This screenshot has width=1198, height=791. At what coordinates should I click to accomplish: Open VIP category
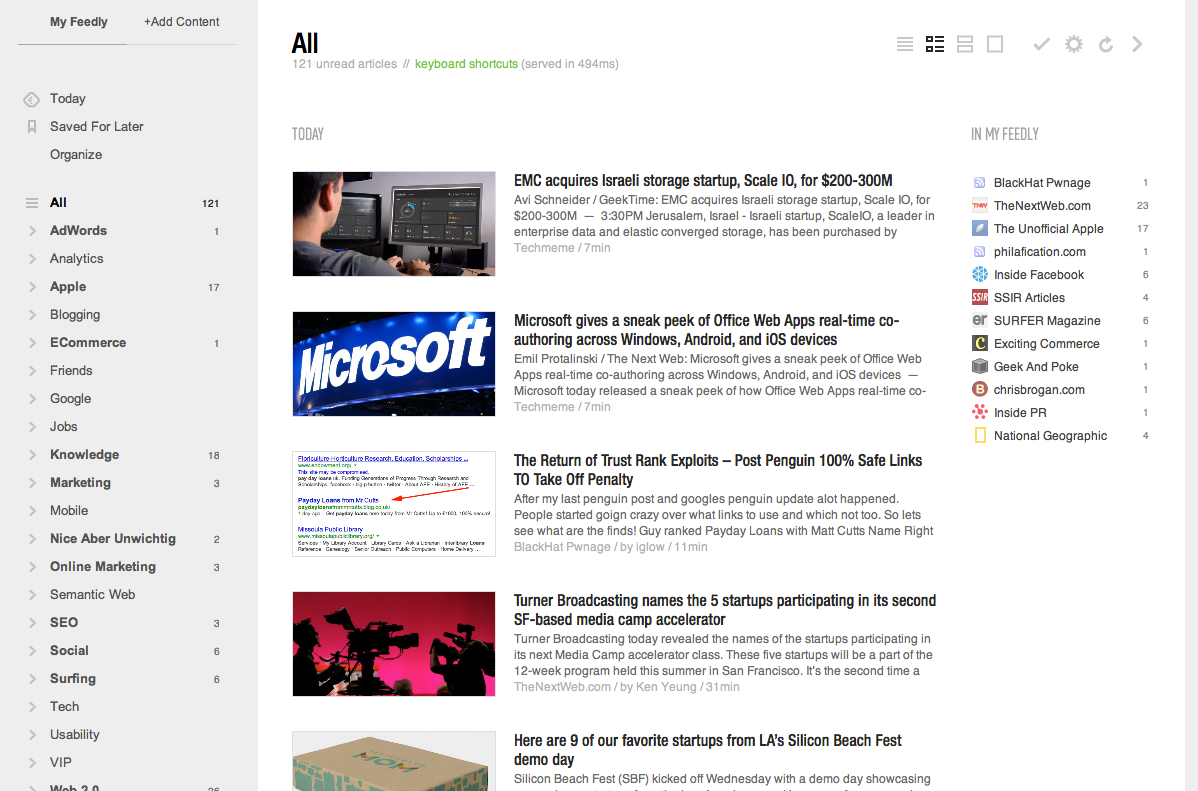click(60, 763)
